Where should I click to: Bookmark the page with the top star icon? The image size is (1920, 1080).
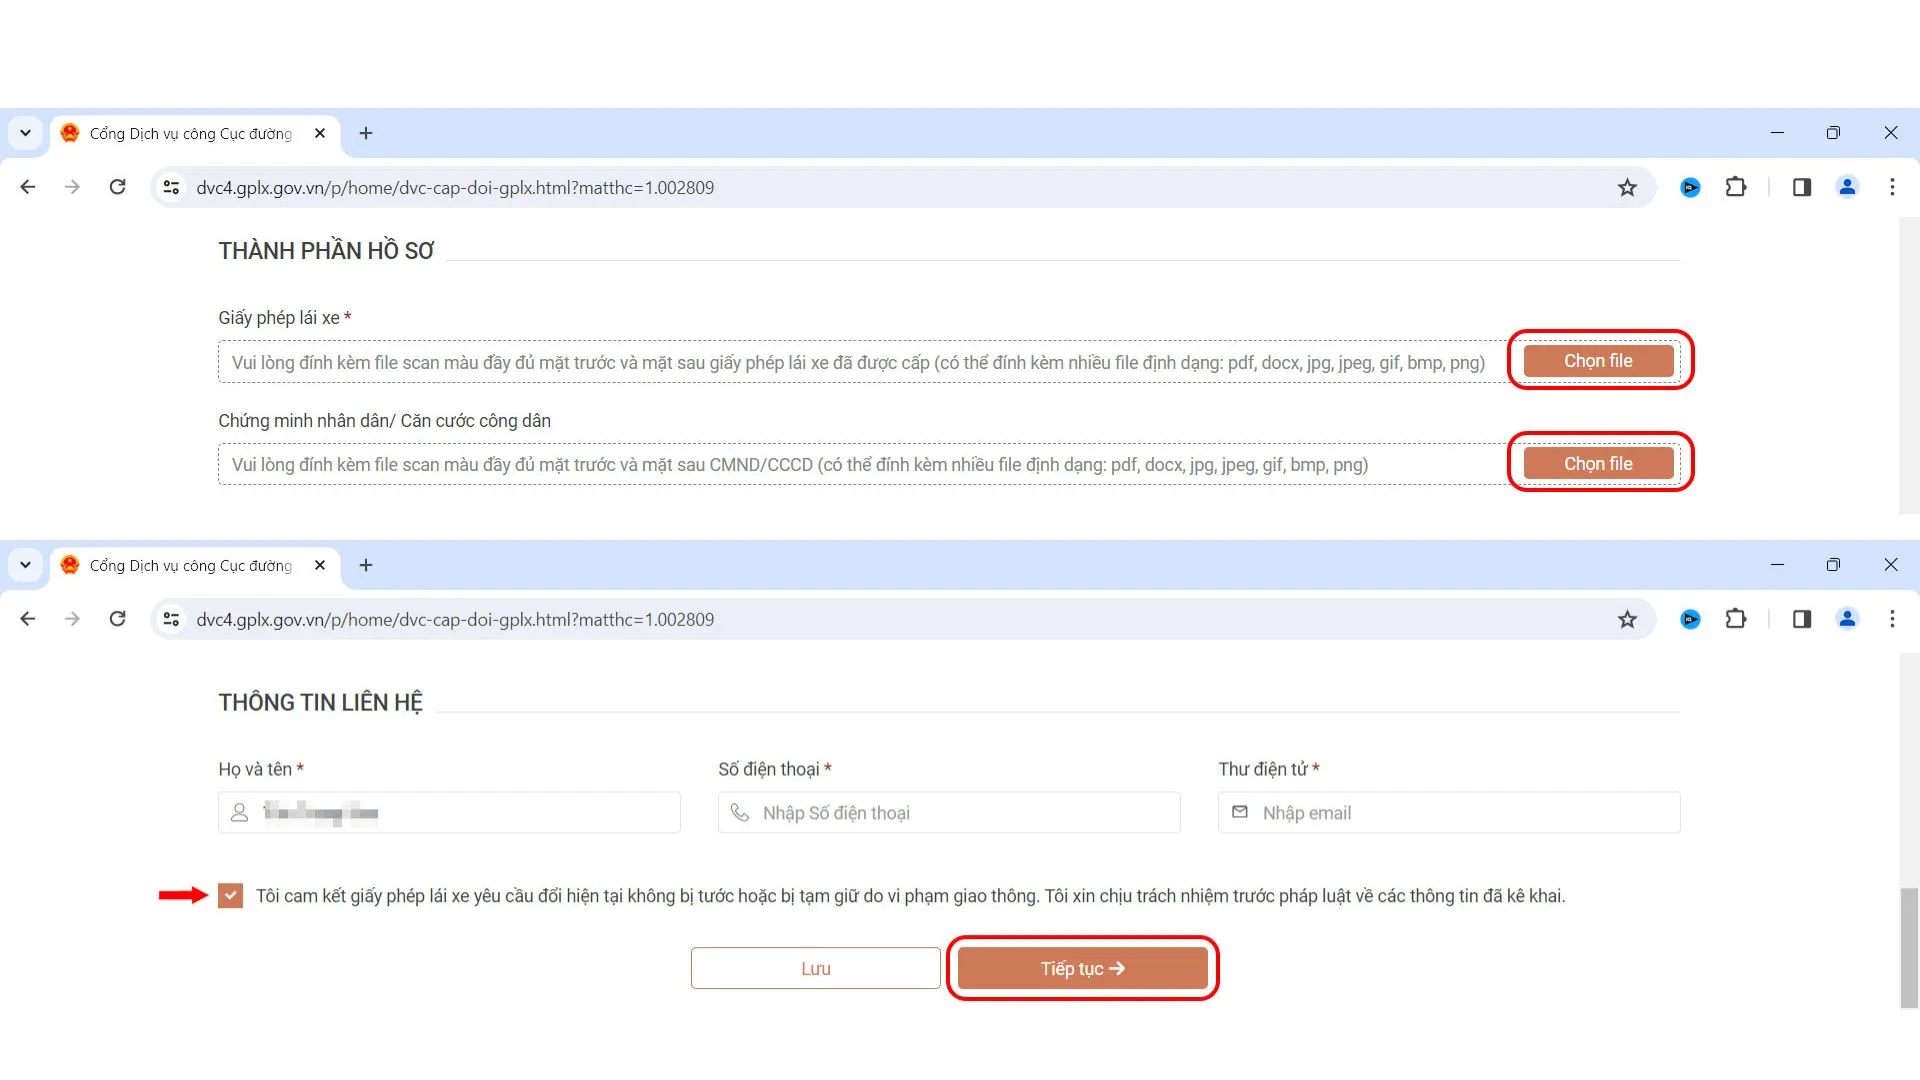[1627, 187]
